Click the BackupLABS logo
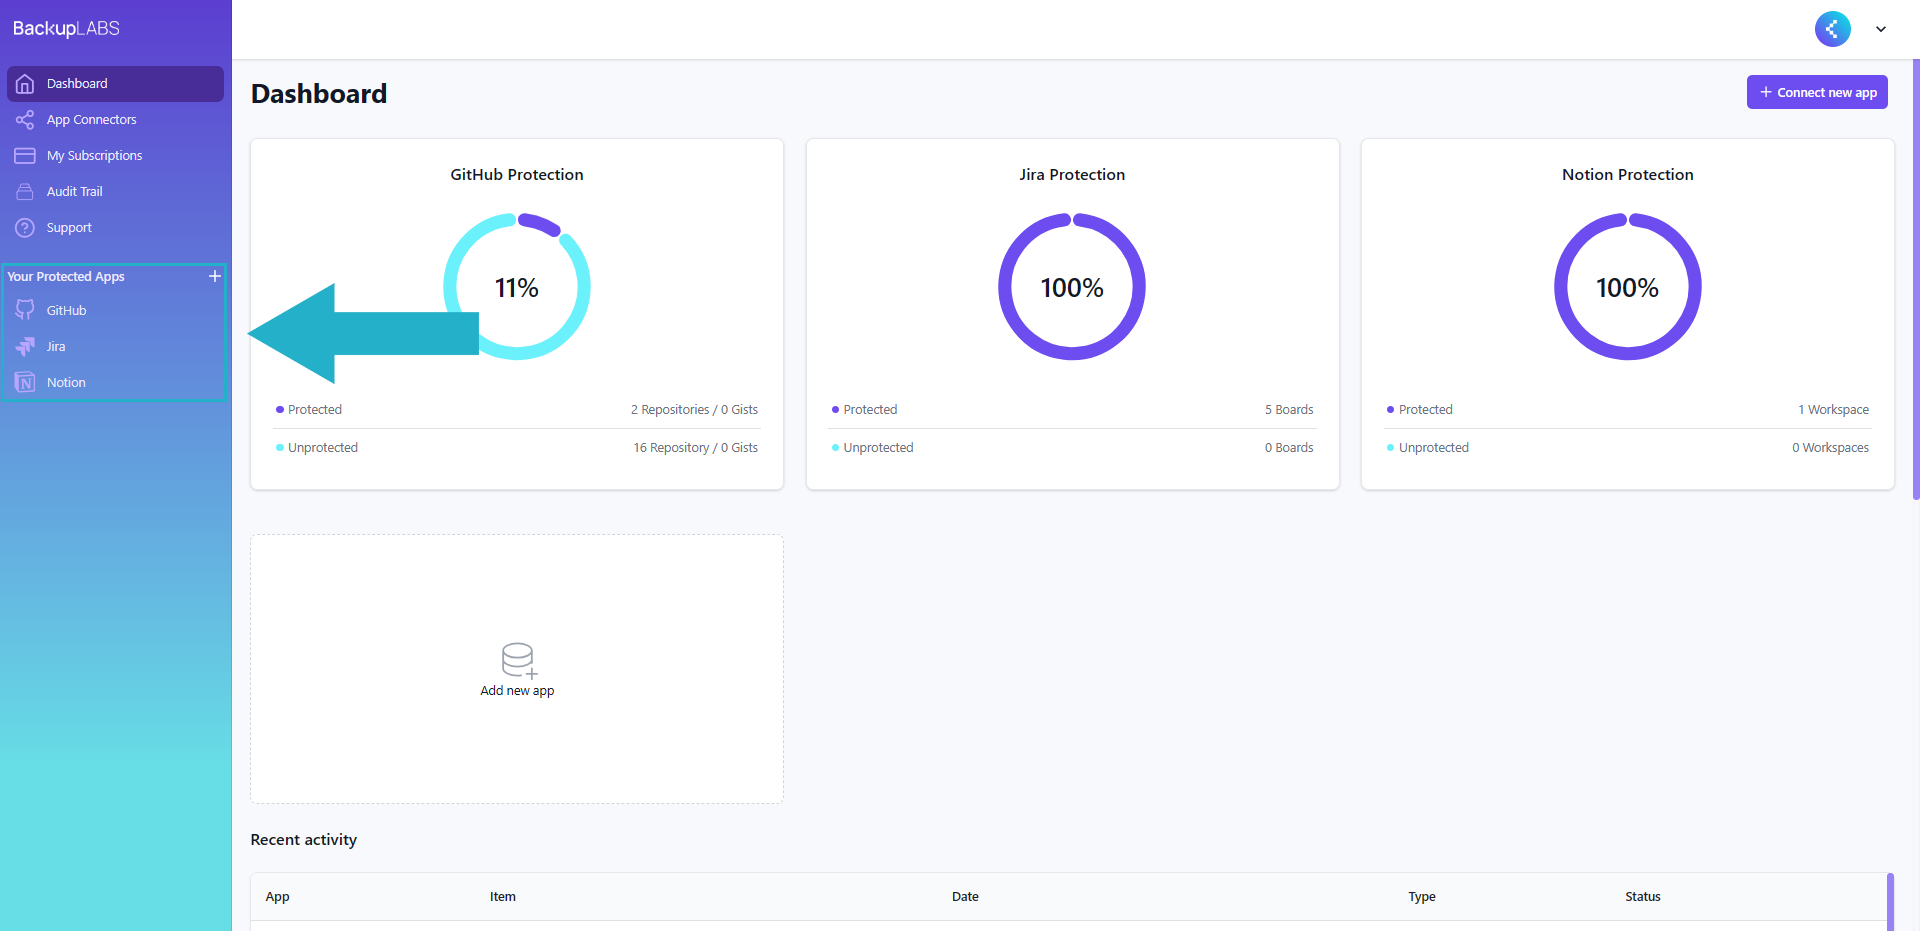This screenshot has height=931, width=1920. pos(66,28)
